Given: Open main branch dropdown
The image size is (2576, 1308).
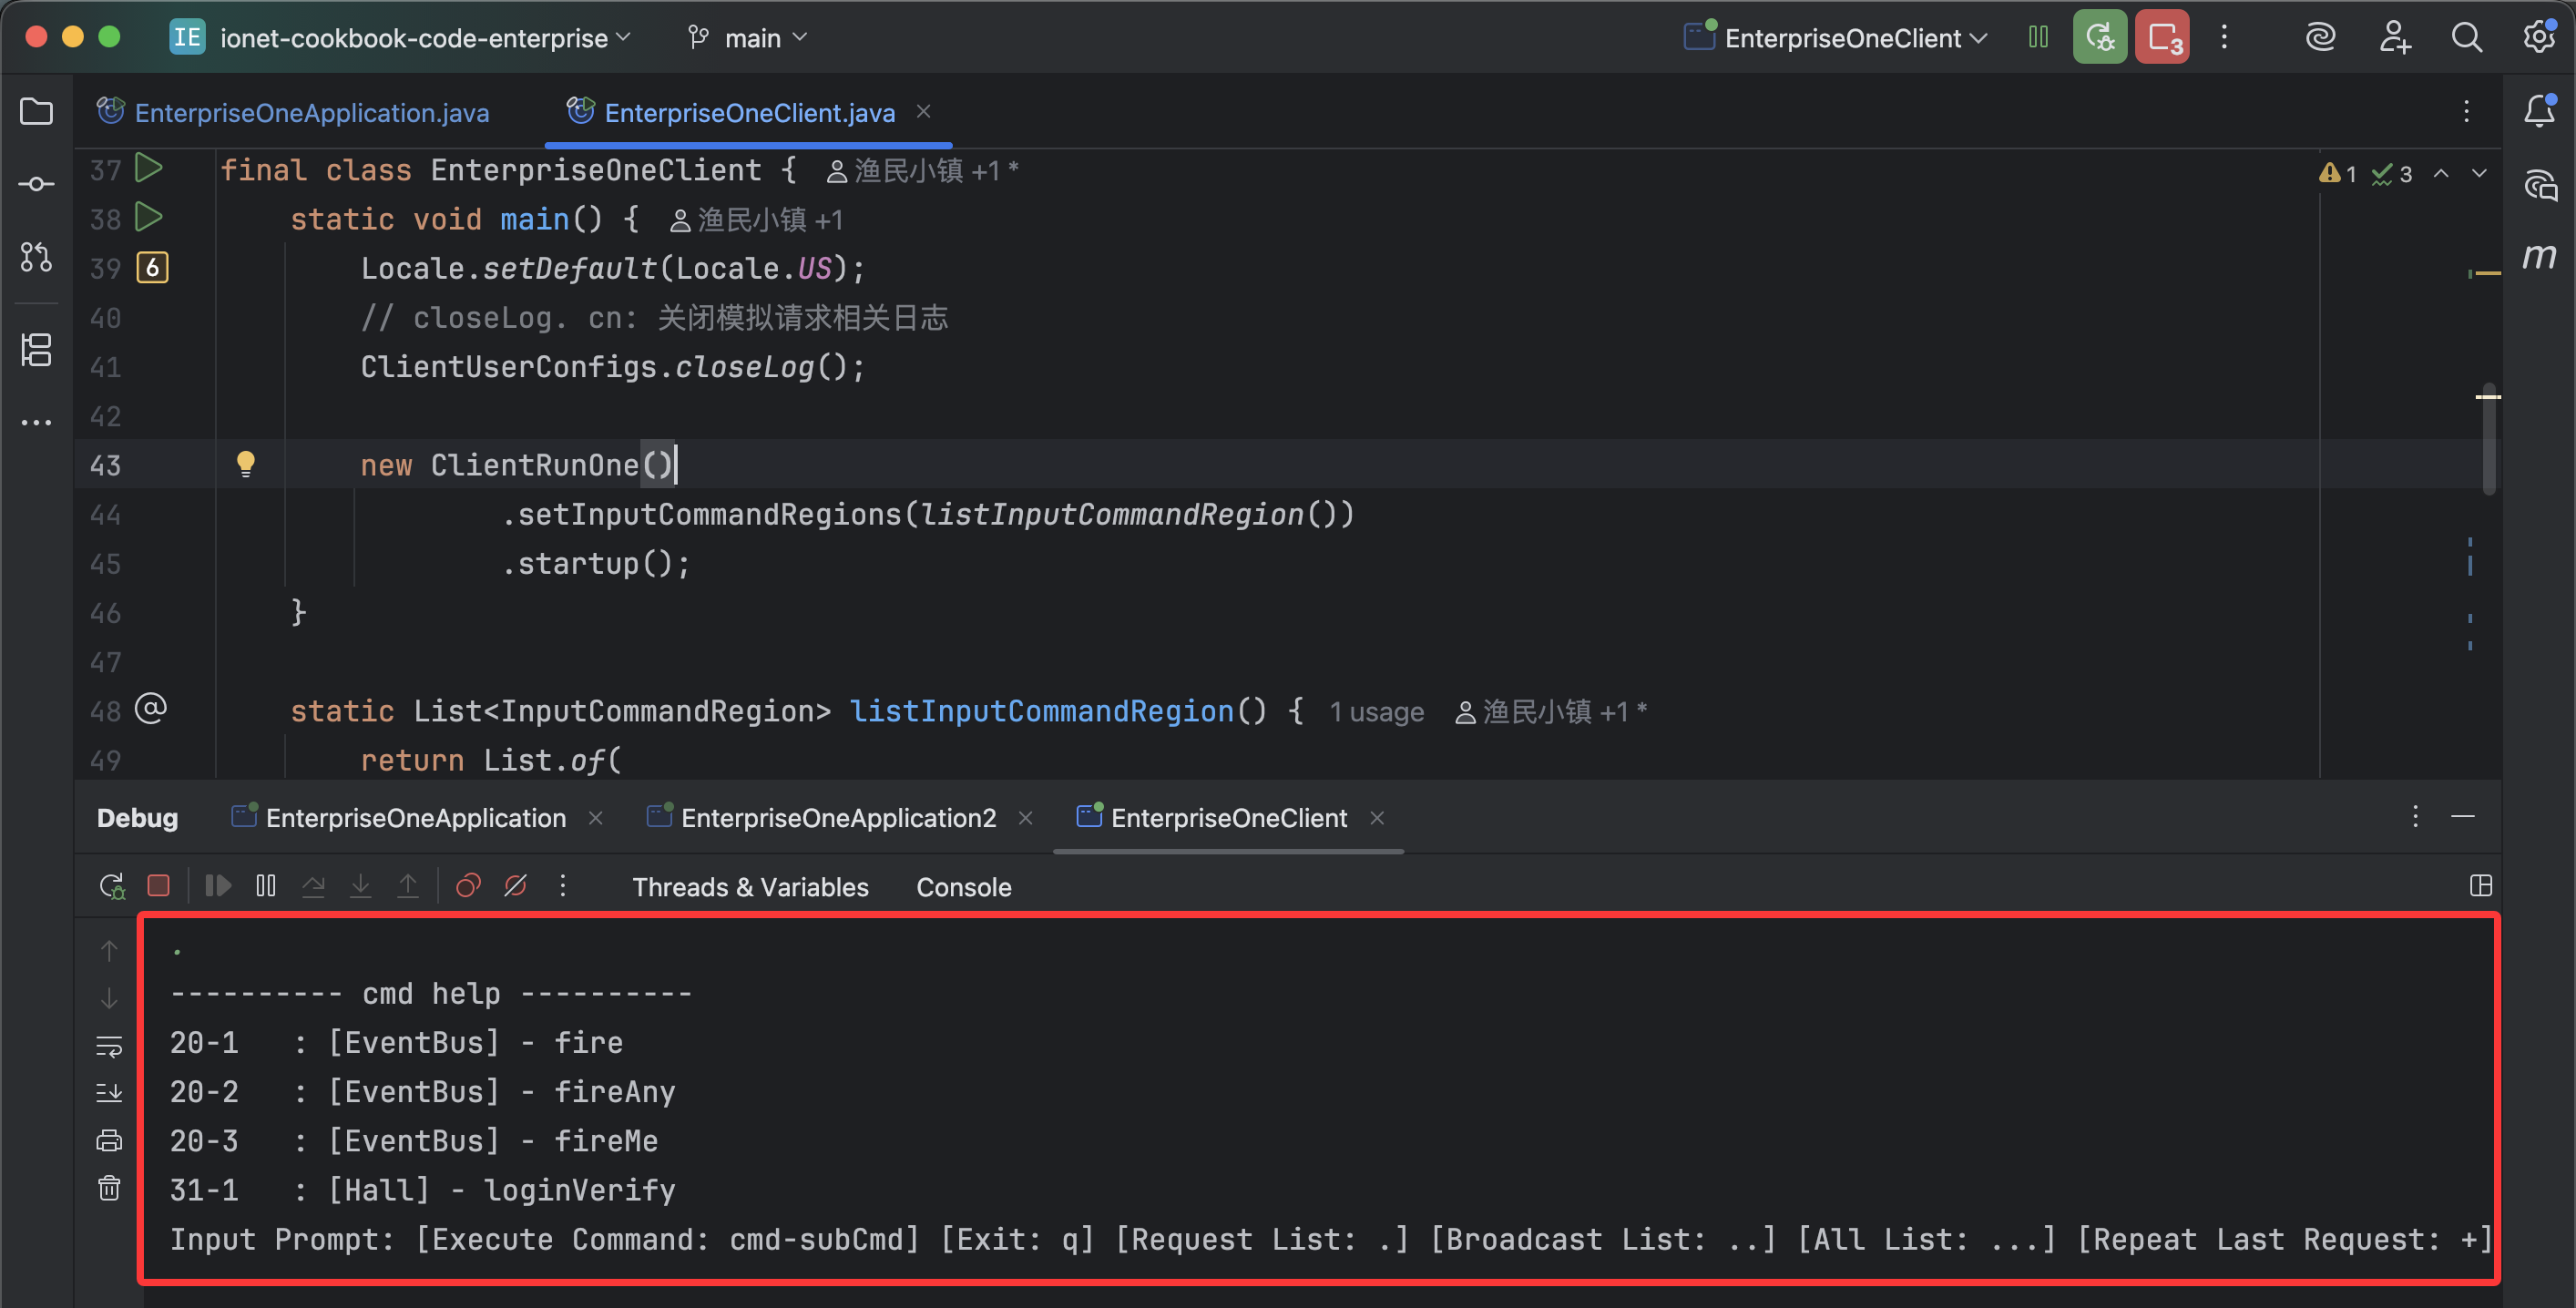Looking at the screenshot, I should coord(752,38).
